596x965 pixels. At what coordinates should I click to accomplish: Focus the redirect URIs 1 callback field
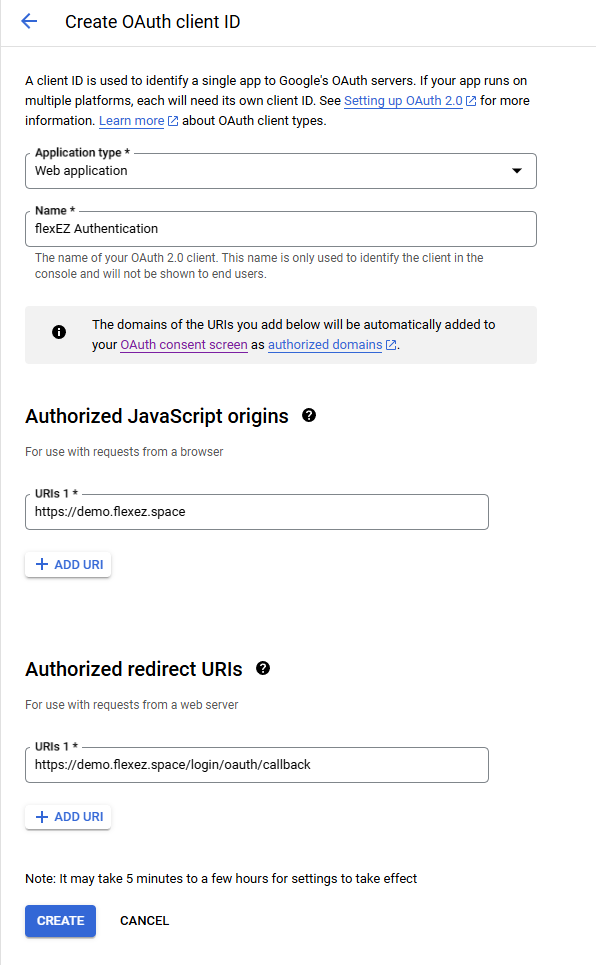(x=257, y=764)
